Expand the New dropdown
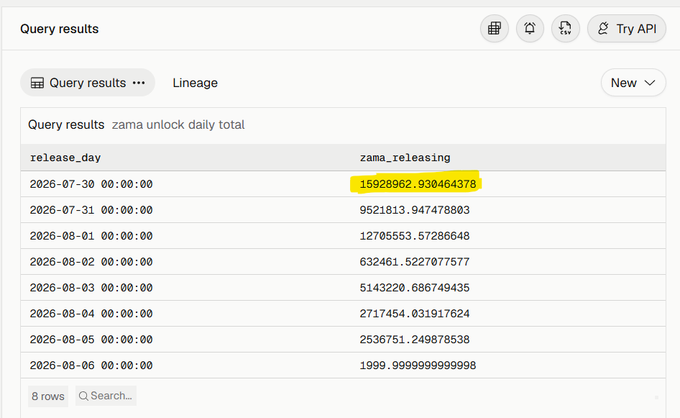Viewport: 680px width, 418px height. point(633,83)
